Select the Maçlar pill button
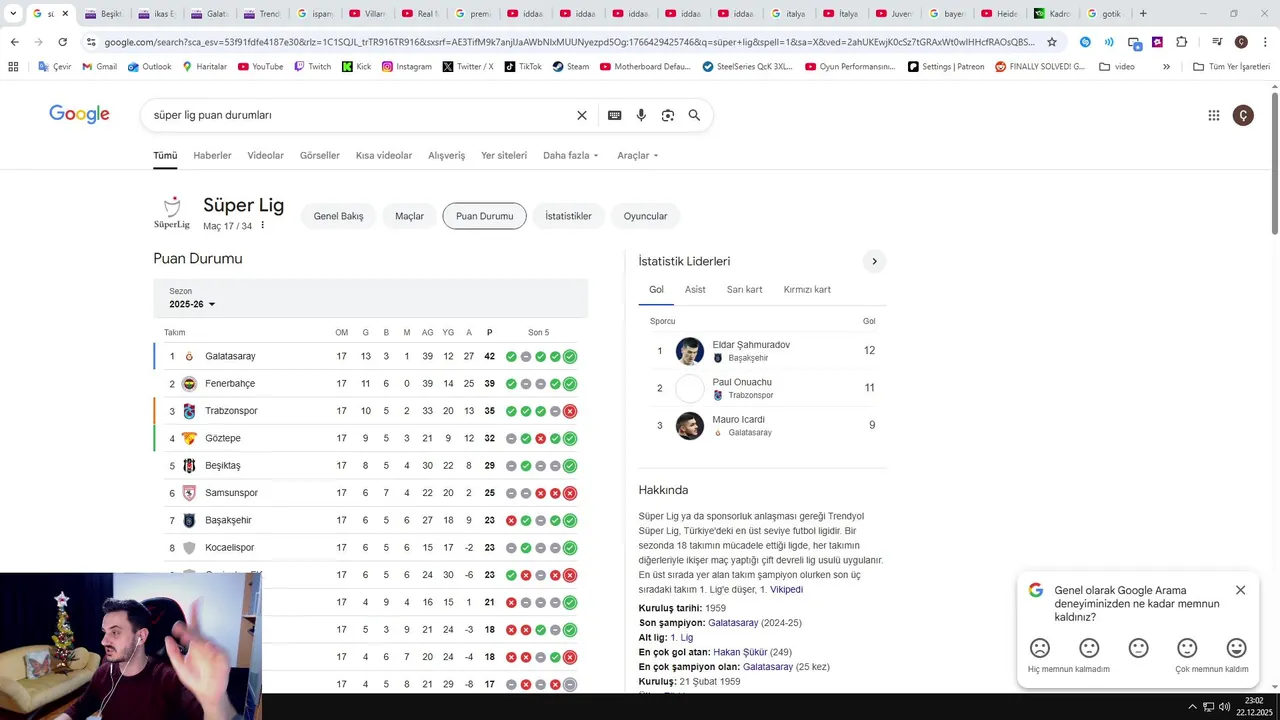The width and height of the screenshot is (1280, 720). (x=409, y=216)
